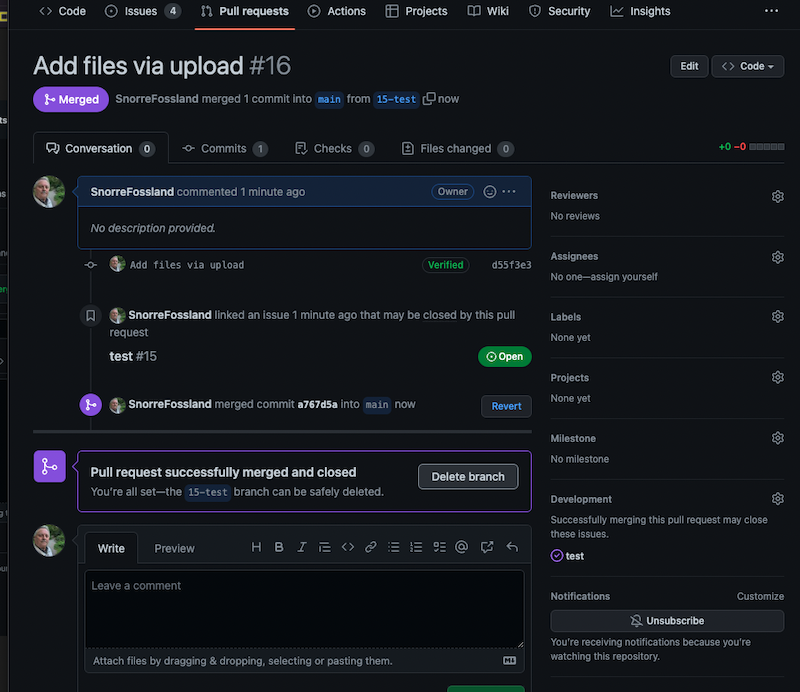Open the Pull requests tab
Screen dimensions: 800x692
[245, 11]
